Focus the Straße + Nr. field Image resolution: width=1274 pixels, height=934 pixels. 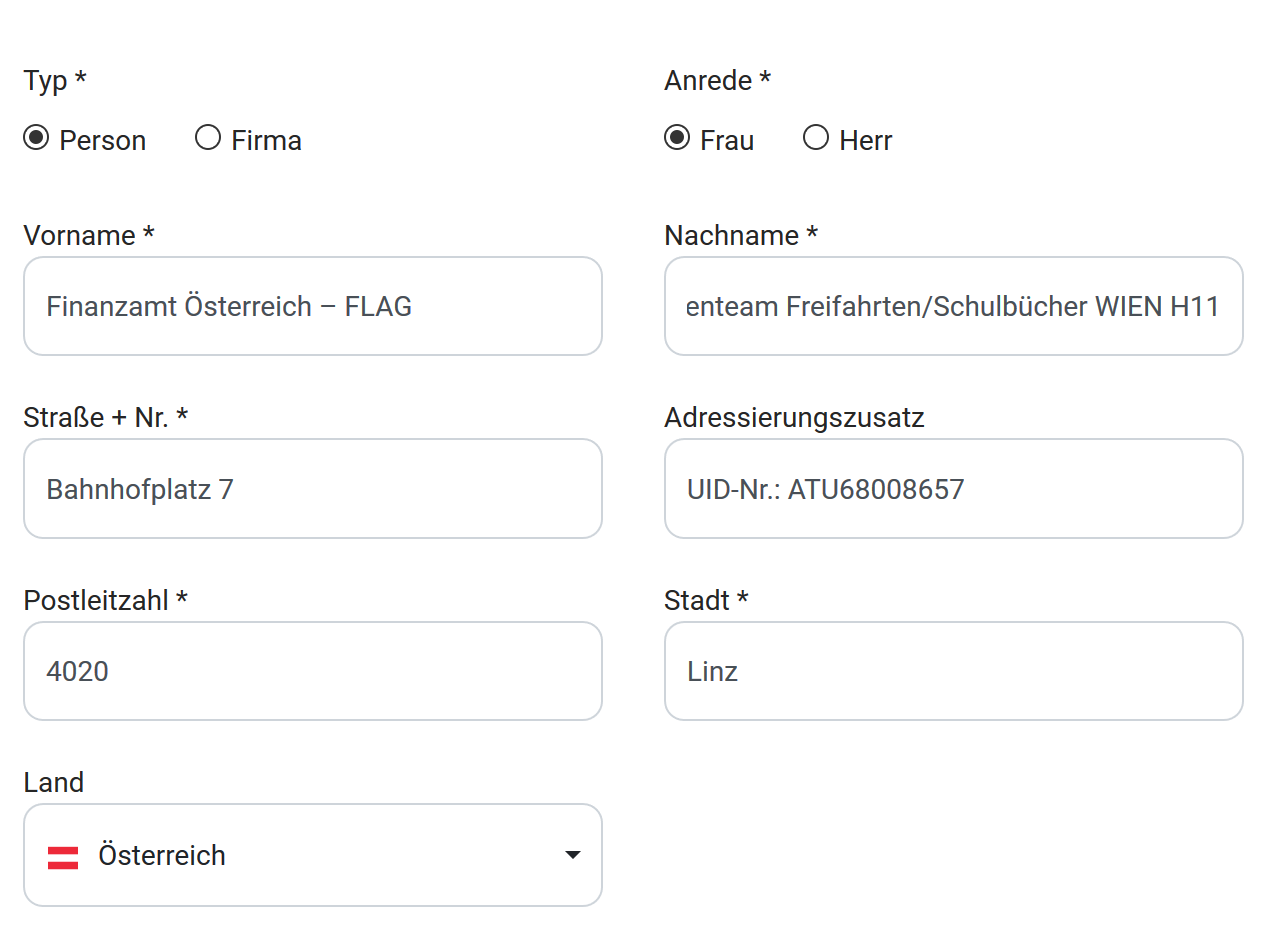(x=313, y=489)
